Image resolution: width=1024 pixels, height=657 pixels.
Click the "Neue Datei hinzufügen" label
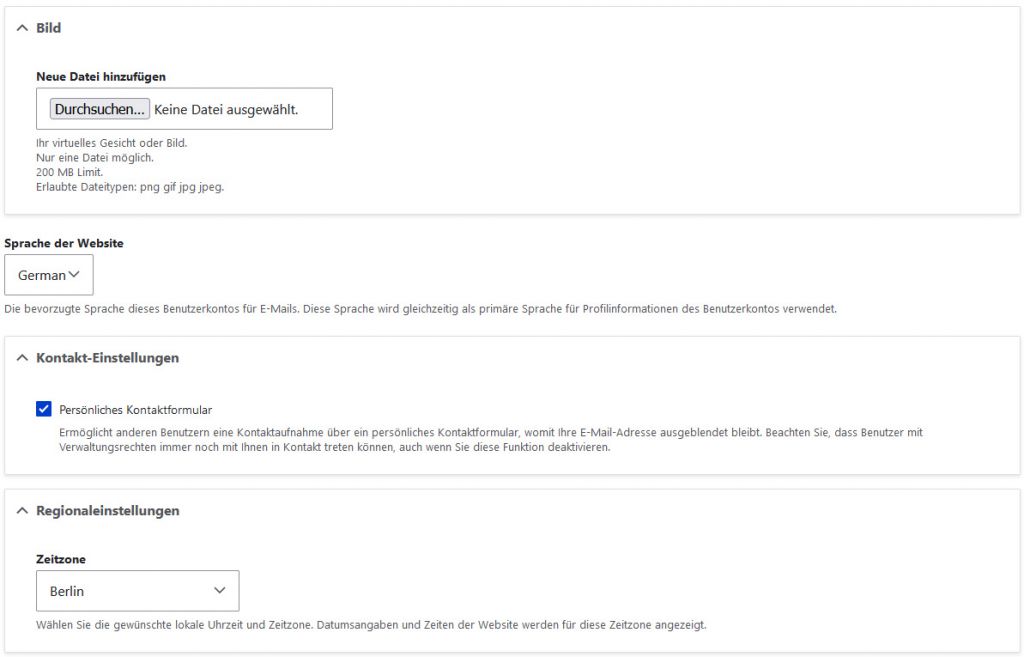point(101,76)
